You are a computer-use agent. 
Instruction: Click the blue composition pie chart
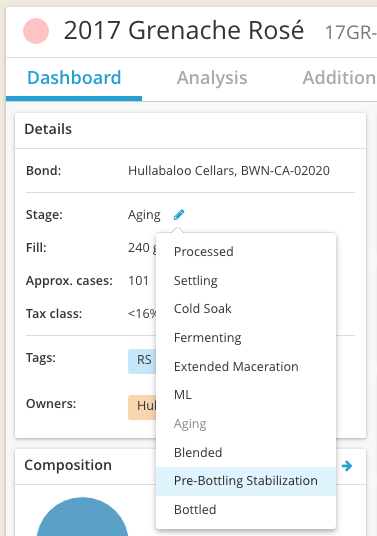(82, 517)
